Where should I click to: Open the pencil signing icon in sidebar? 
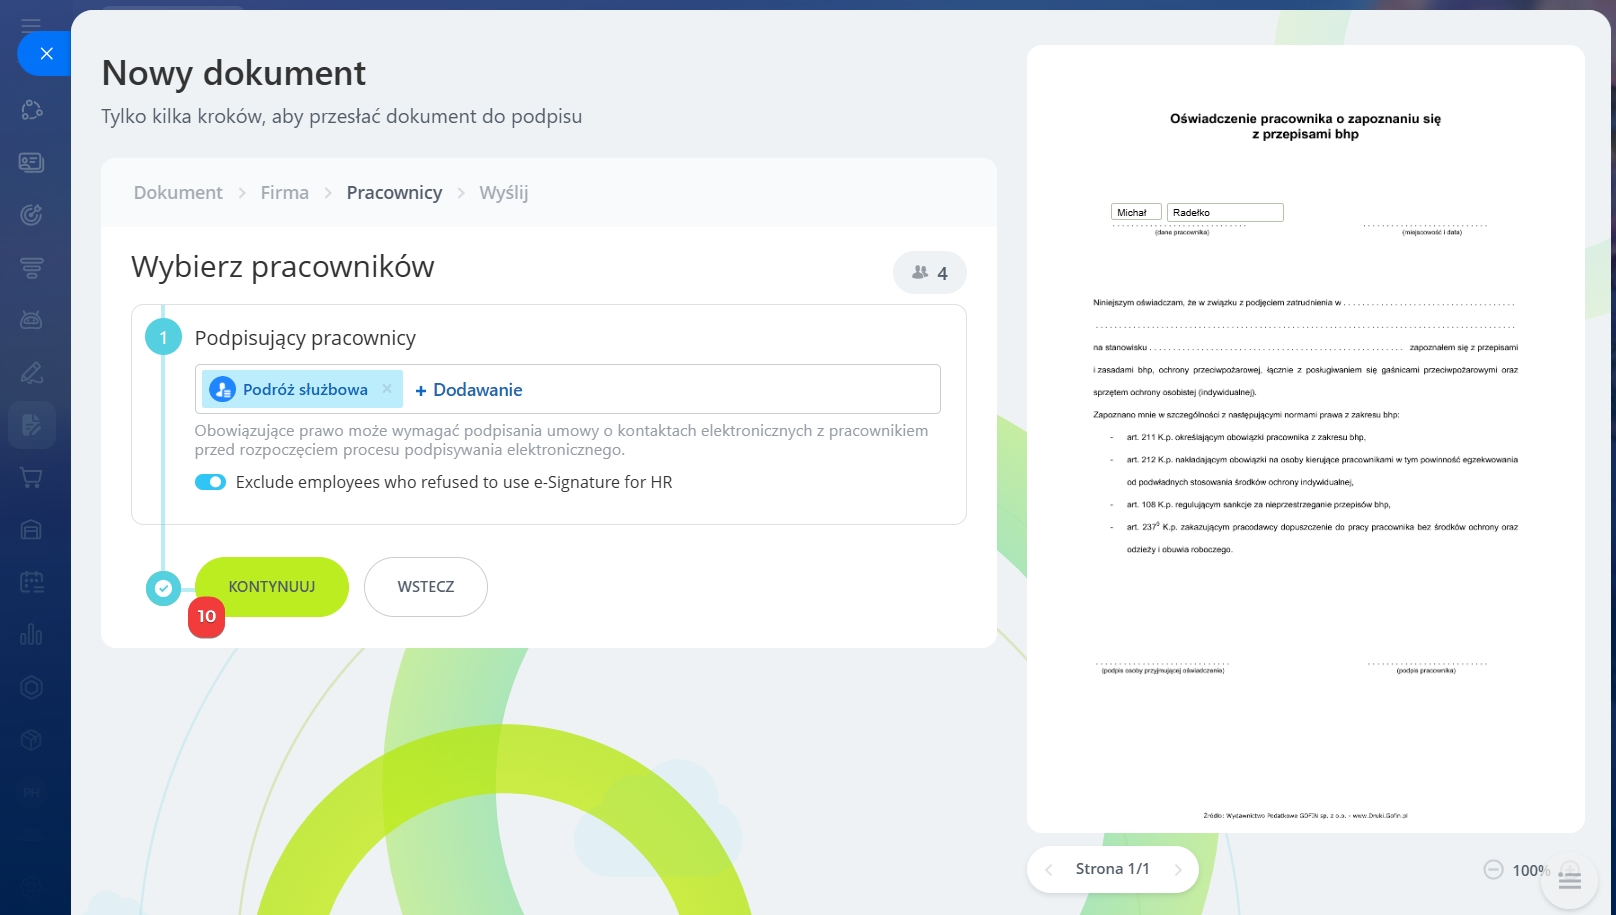coord(32,373)
